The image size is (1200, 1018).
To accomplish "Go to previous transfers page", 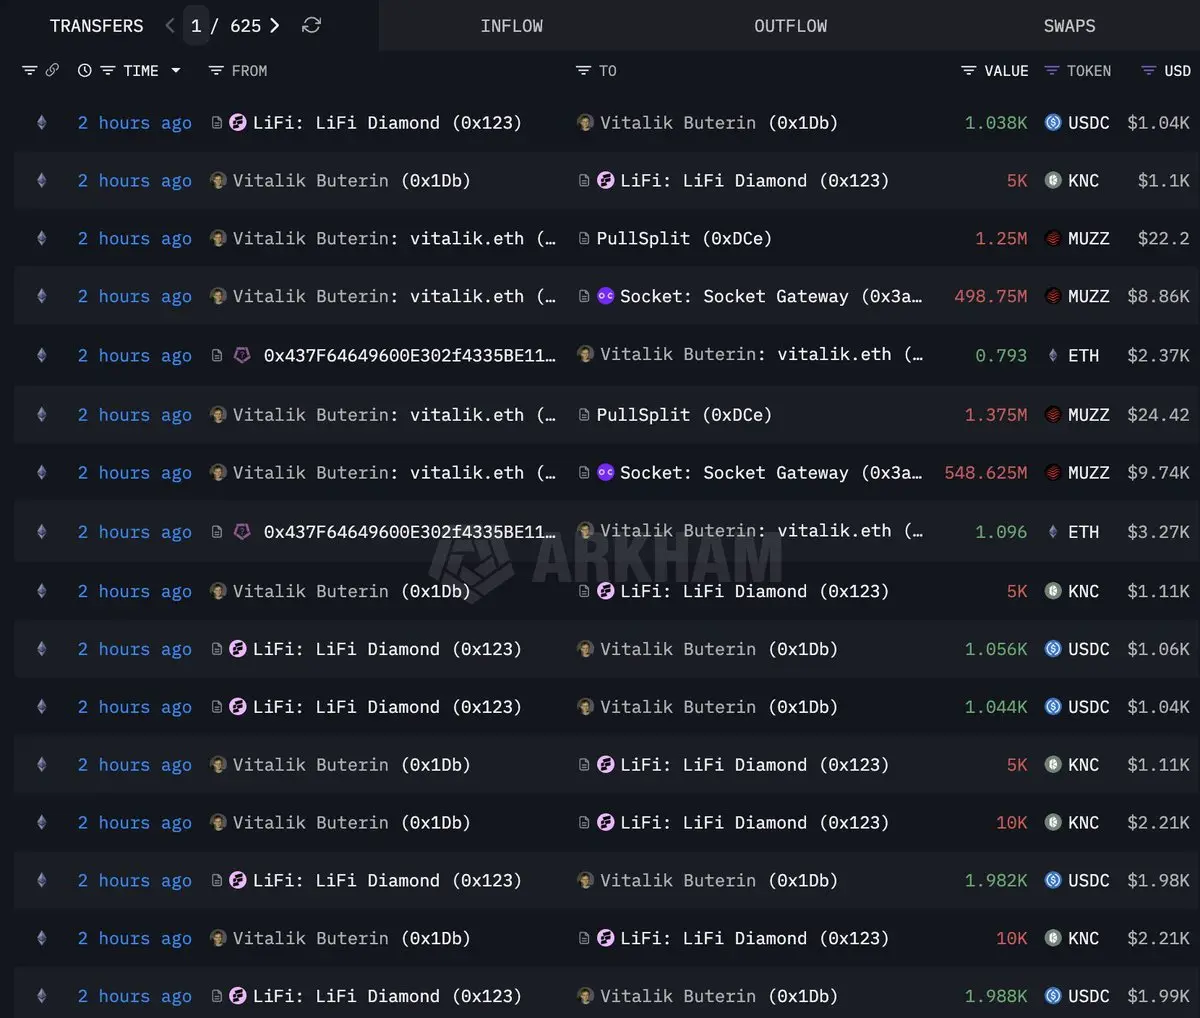I will [x=170, y=25].
